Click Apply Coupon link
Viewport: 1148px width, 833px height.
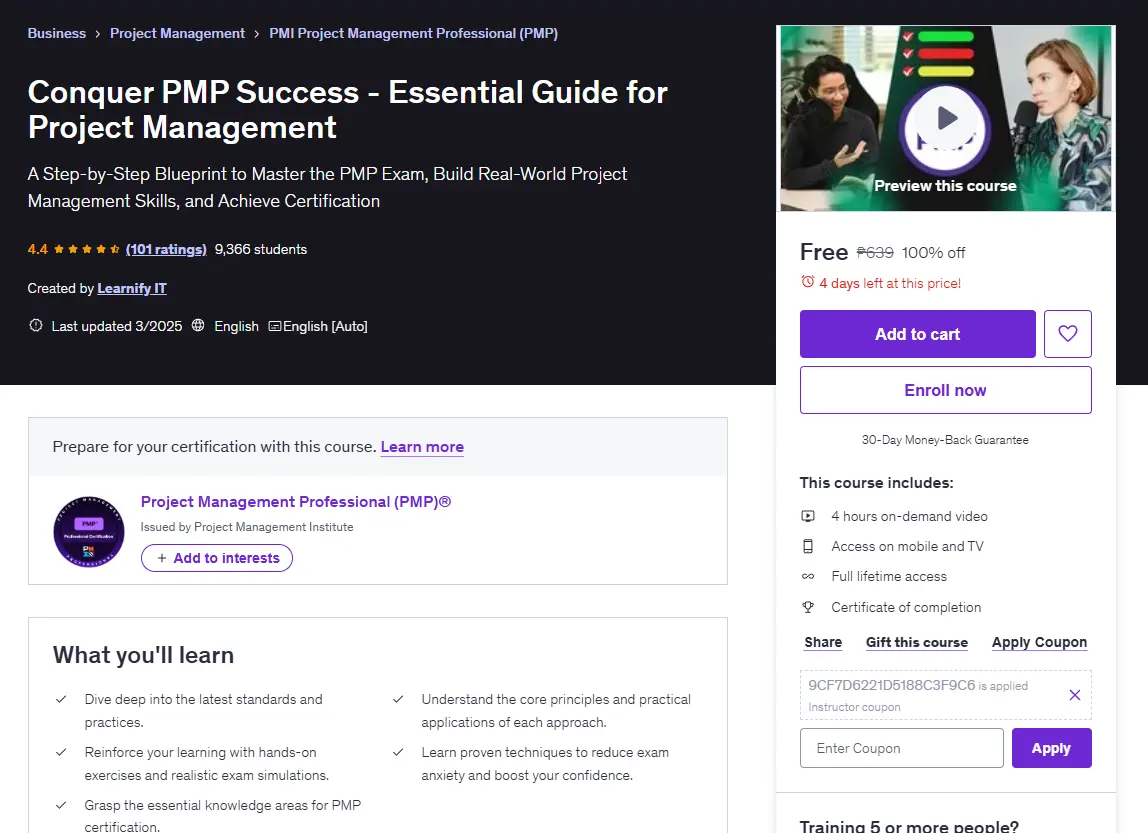1039,642
